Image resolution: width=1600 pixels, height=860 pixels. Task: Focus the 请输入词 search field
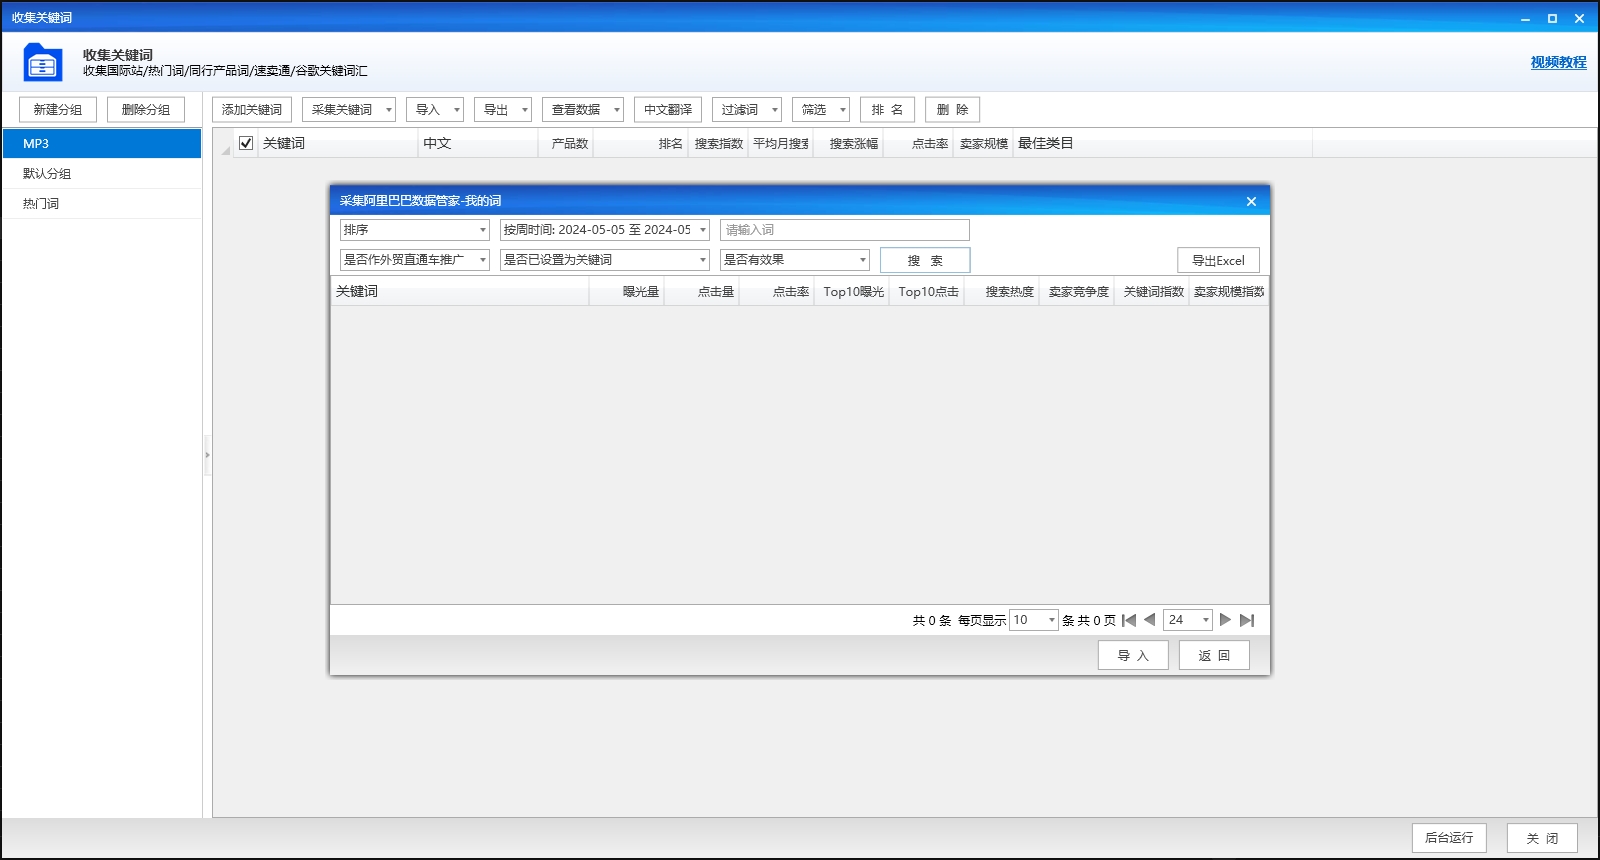[845, 230]
